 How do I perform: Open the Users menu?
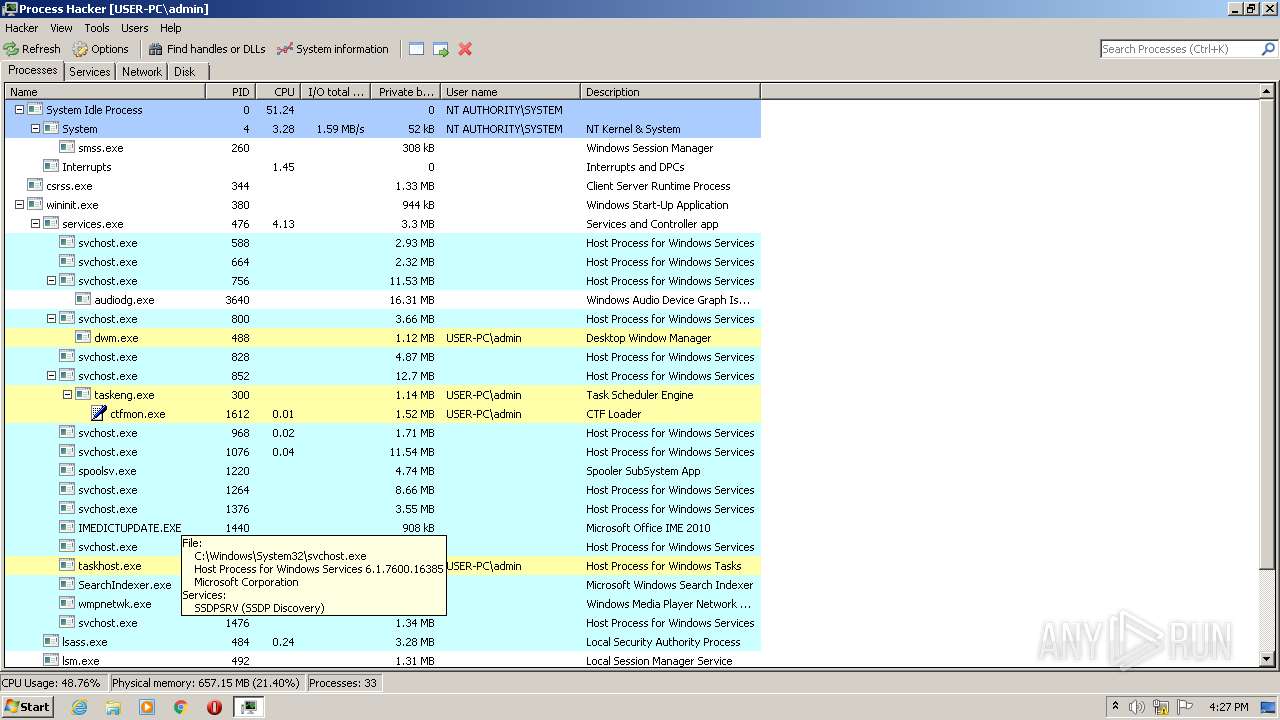[x=135, y=28]
